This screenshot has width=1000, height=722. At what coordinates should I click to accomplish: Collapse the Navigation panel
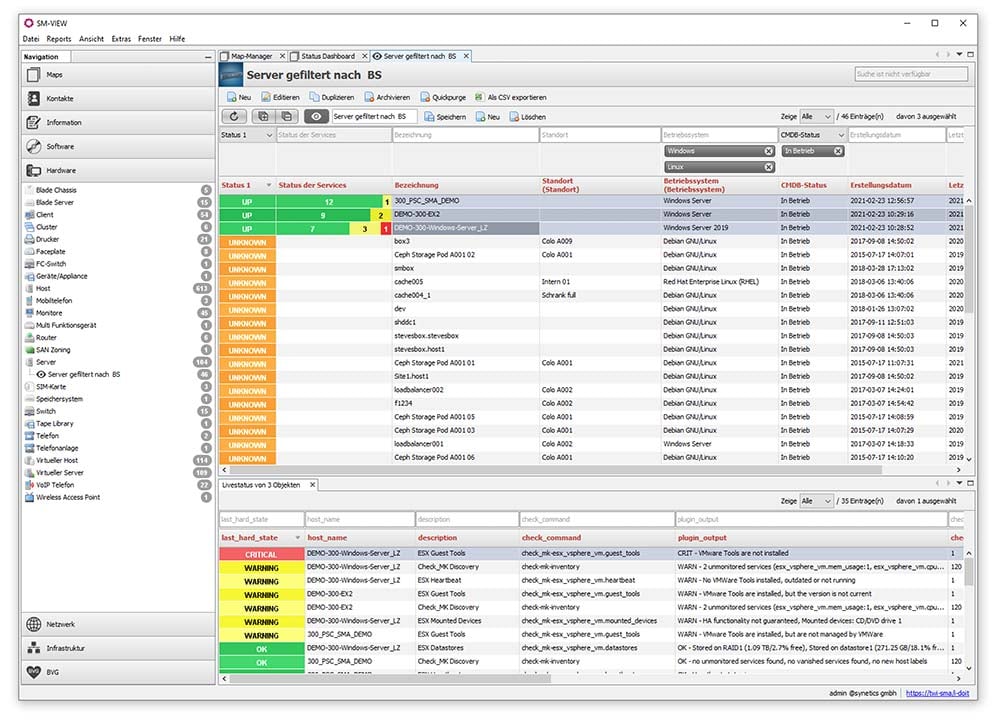point(208,57)
